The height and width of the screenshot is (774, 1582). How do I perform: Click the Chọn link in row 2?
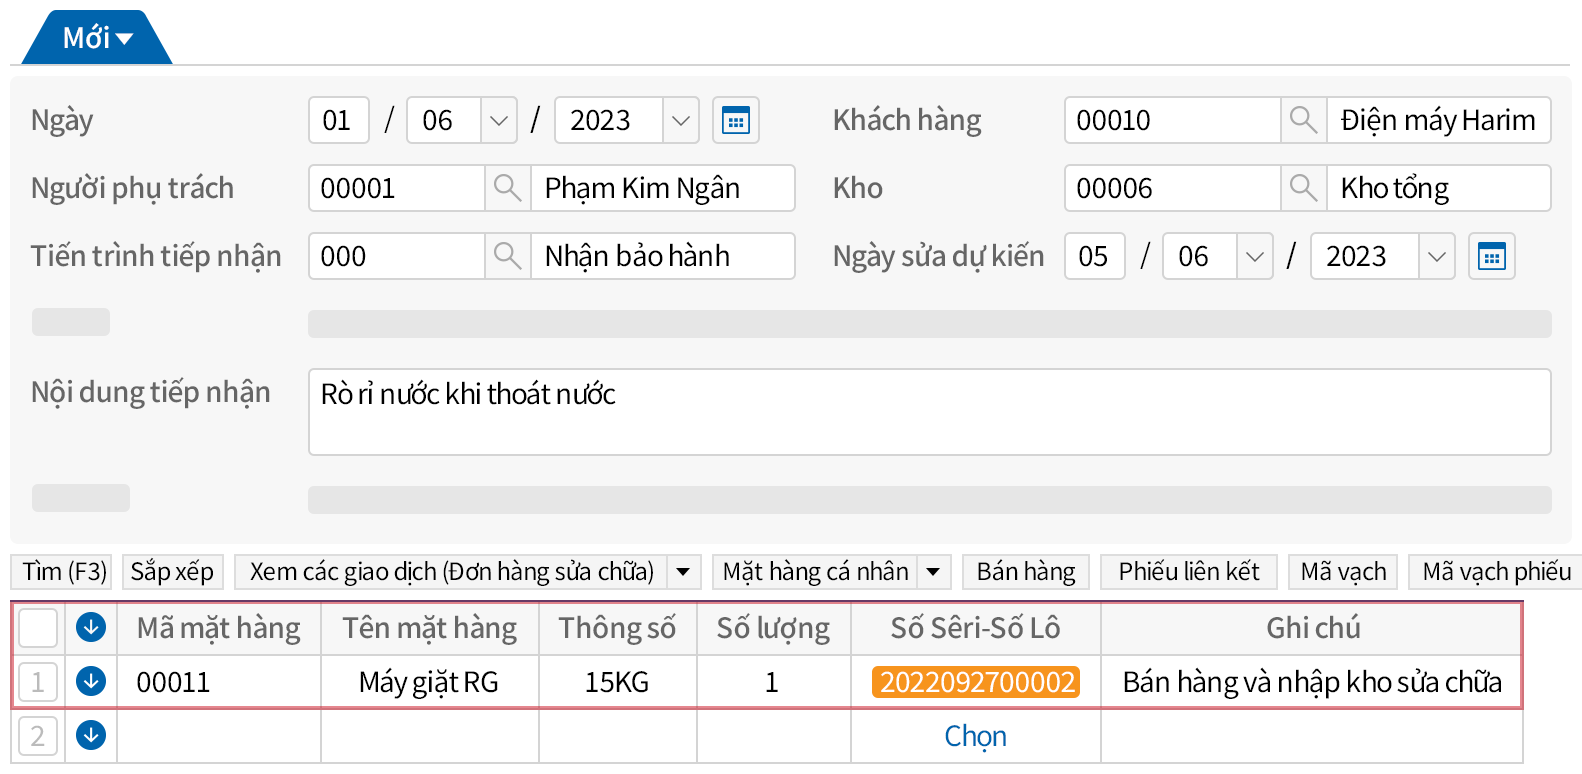(975, 736)
